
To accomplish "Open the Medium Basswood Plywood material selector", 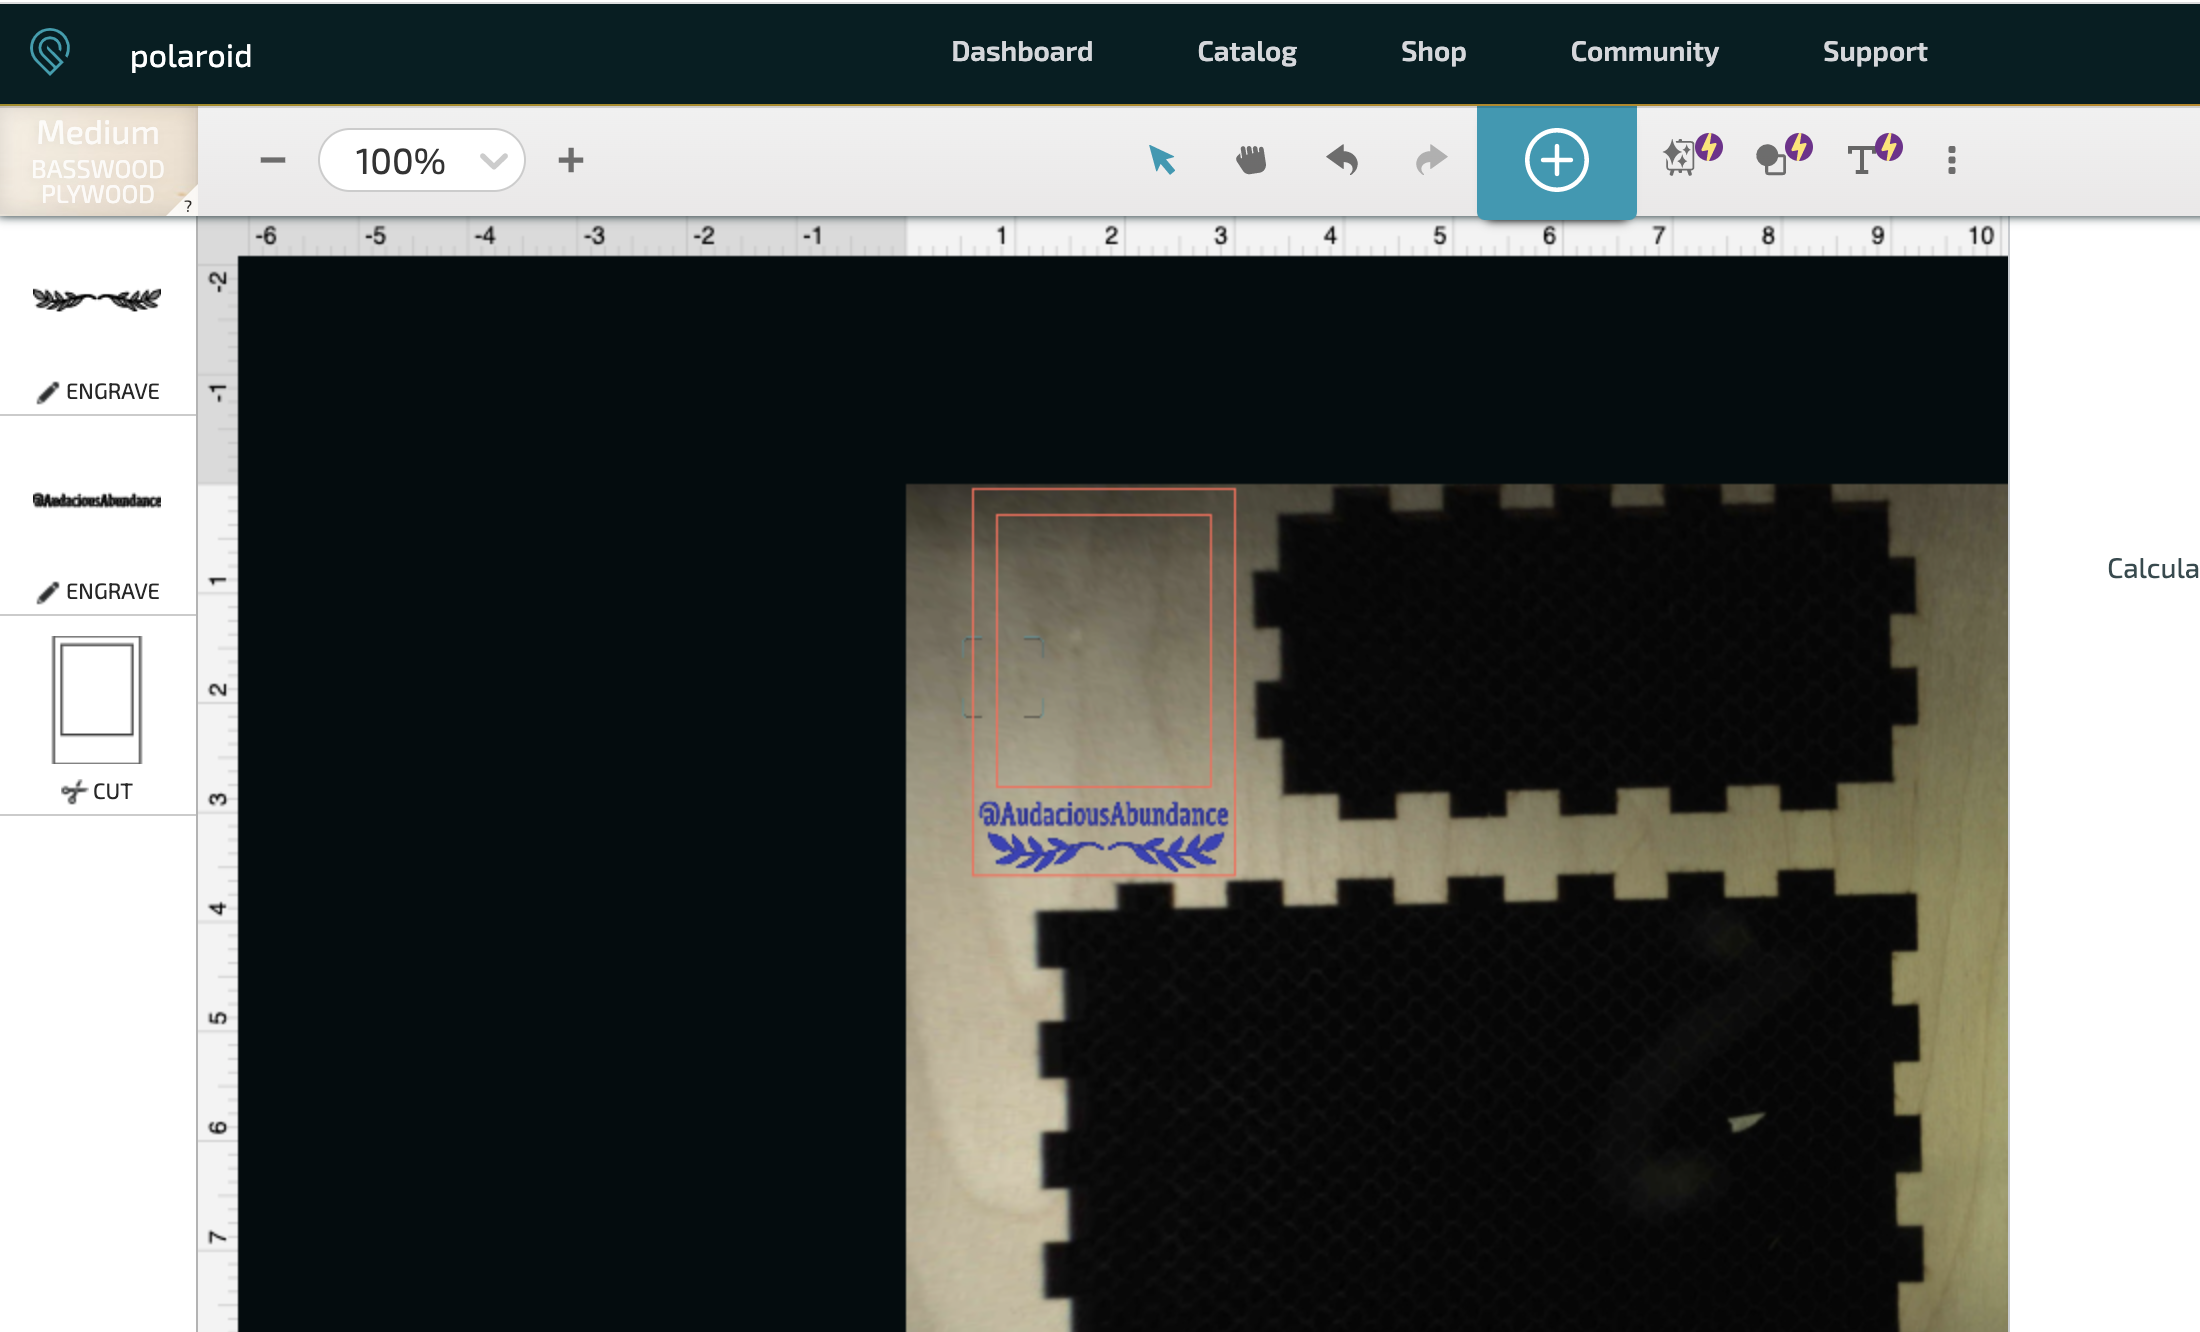I will pyautogui.click(x=97, y=160).
